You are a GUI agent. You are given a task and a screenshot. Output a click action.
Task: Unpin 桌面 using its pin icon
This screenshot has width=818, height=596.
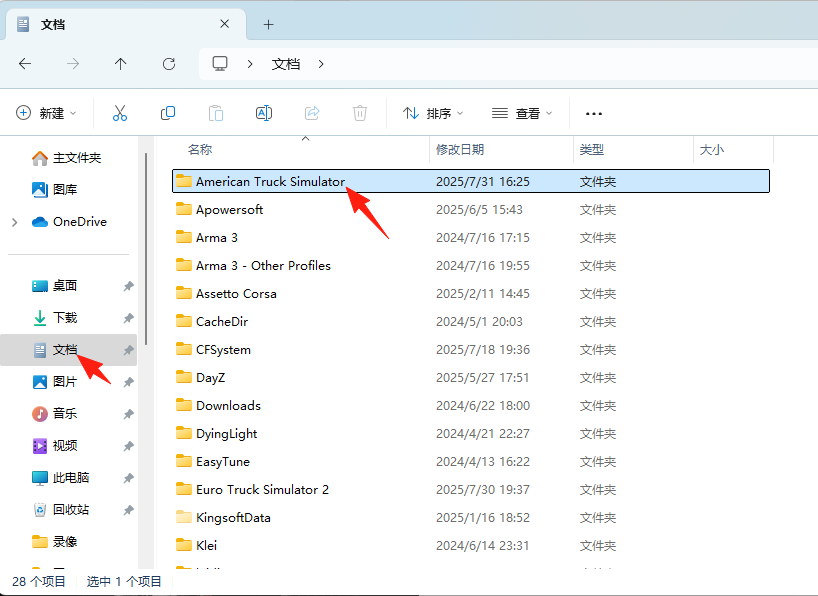128,286
